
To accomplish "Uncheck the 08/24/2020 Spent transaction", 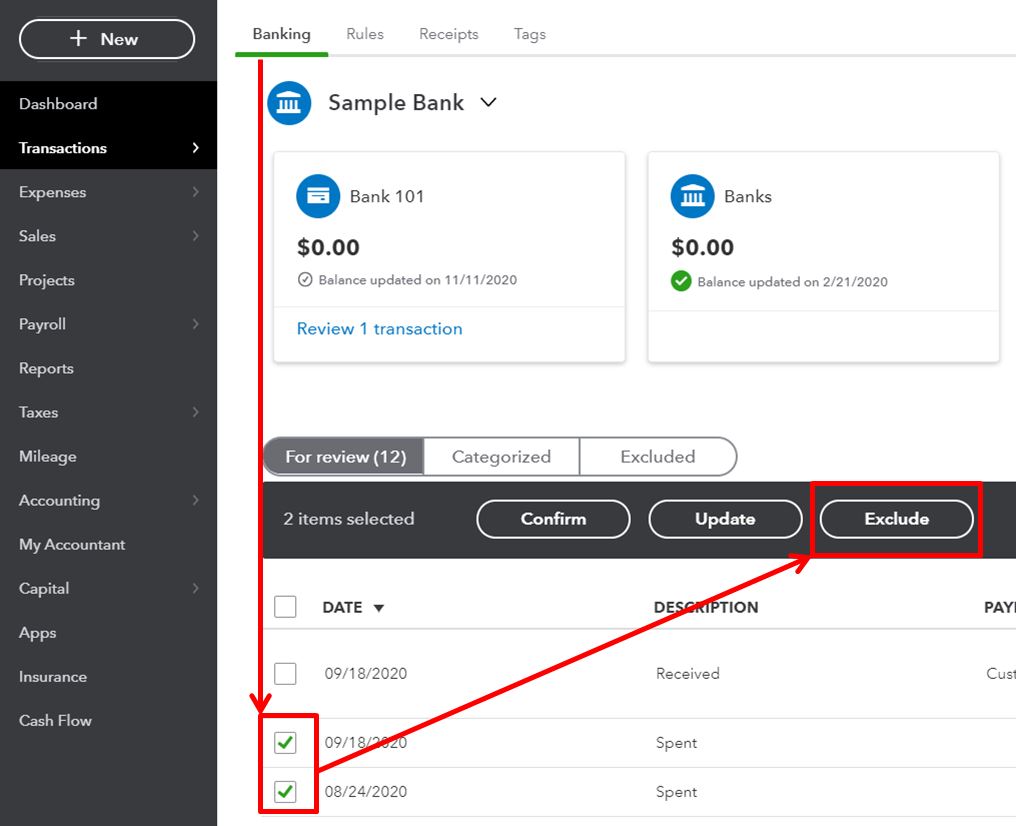I will tap(285, 792).
